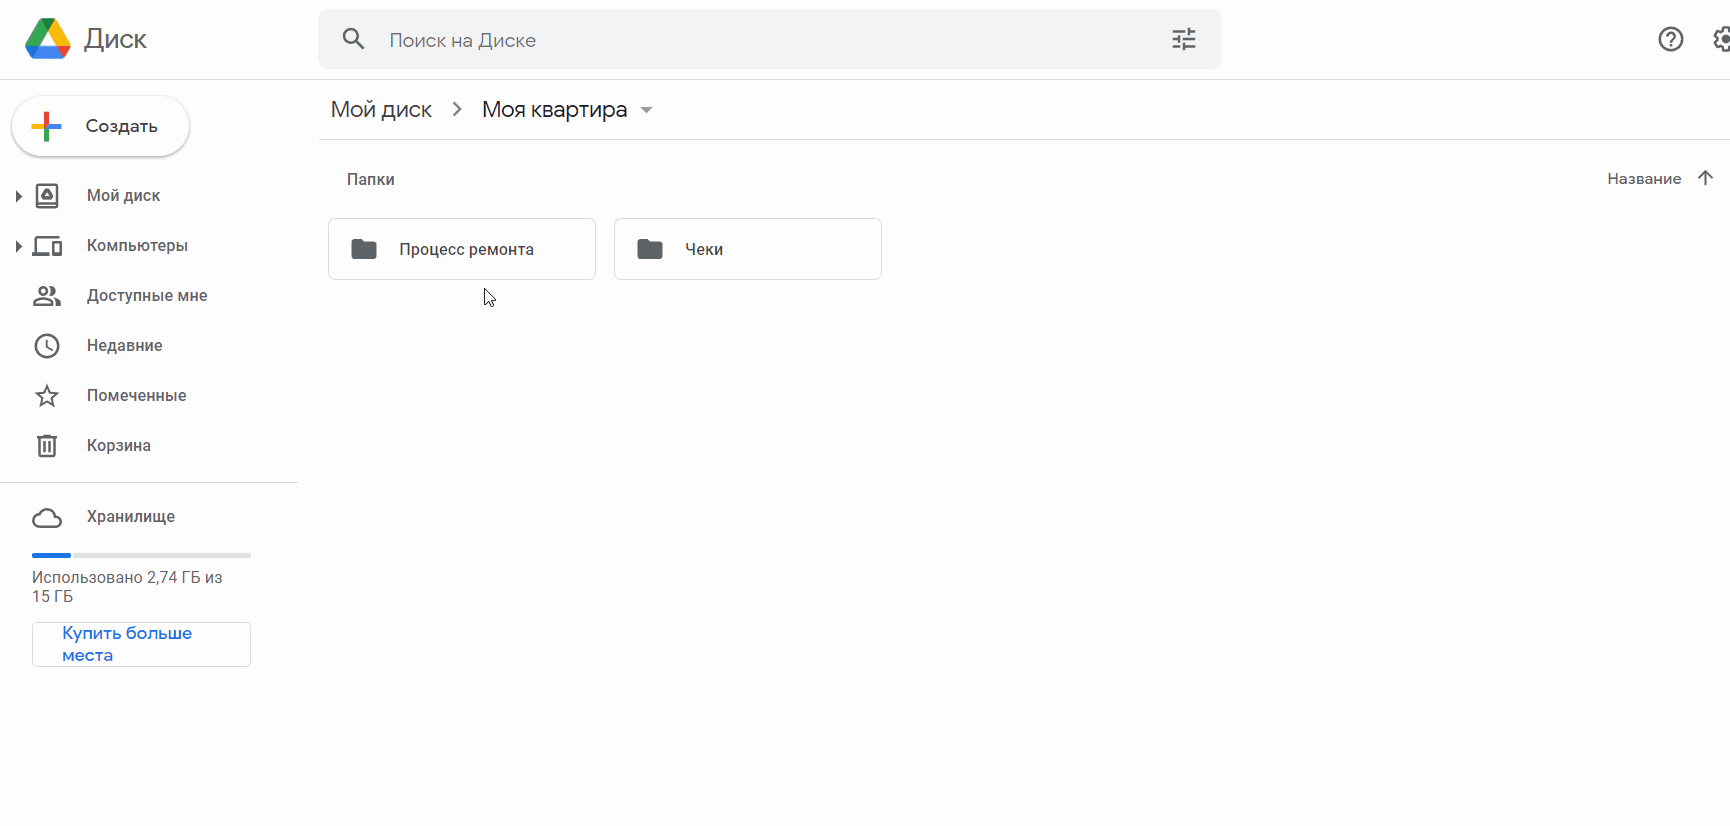Click the Storage (Хранилище) cloud icon
Image resolution: width=1730 pixels, height=826 pixels.
click(47, 517)
